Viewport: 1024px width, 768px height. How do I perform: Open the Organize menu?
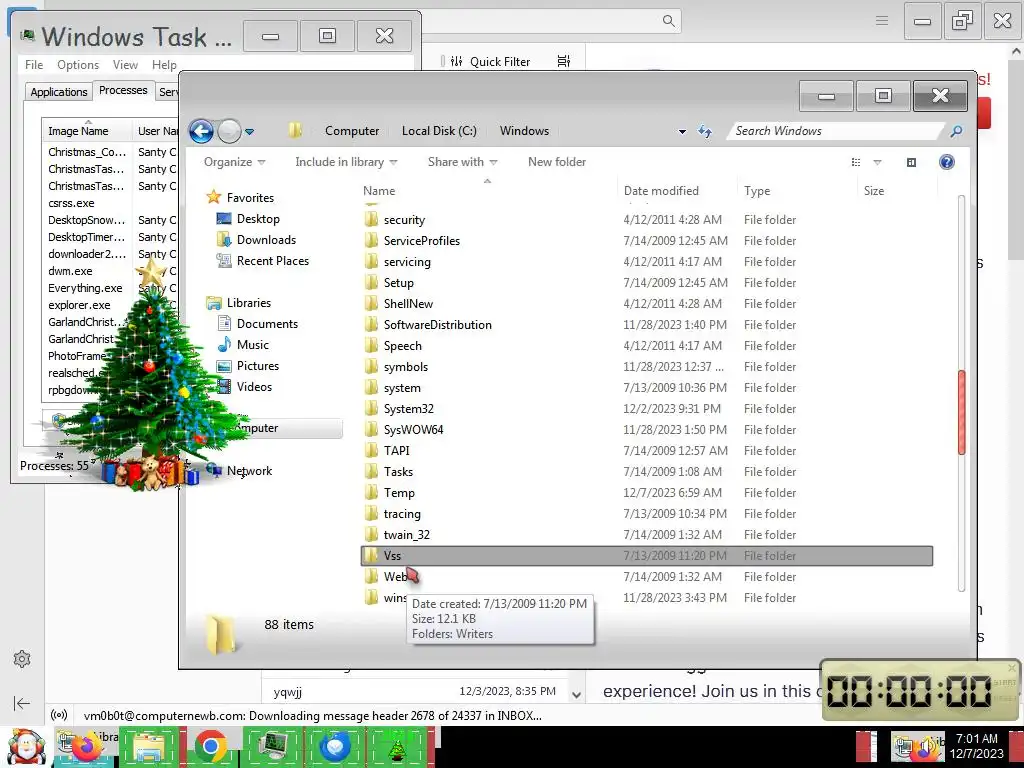pos(234,162)
